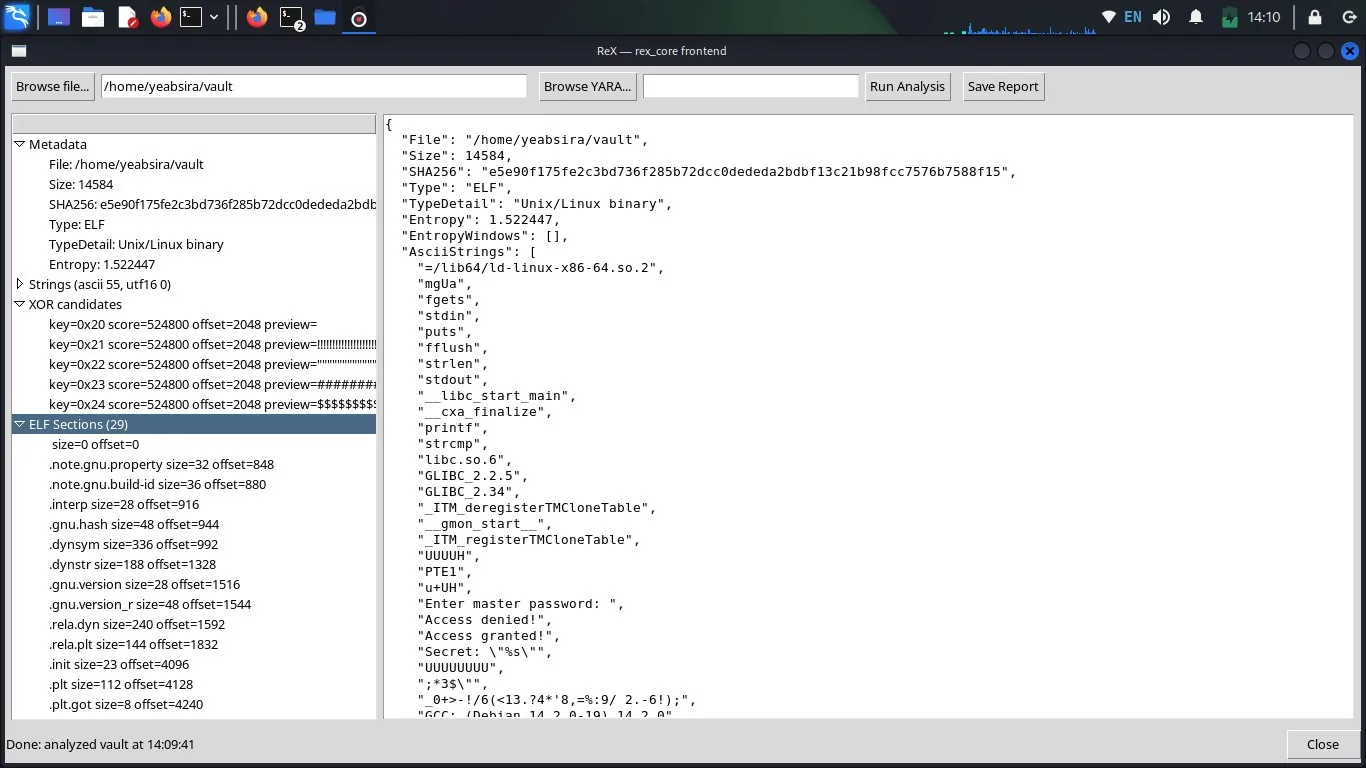This screenshot has height=768, width=1366.
Task: Open the Wi-Fi network indicator
Action: point(1108,17)
